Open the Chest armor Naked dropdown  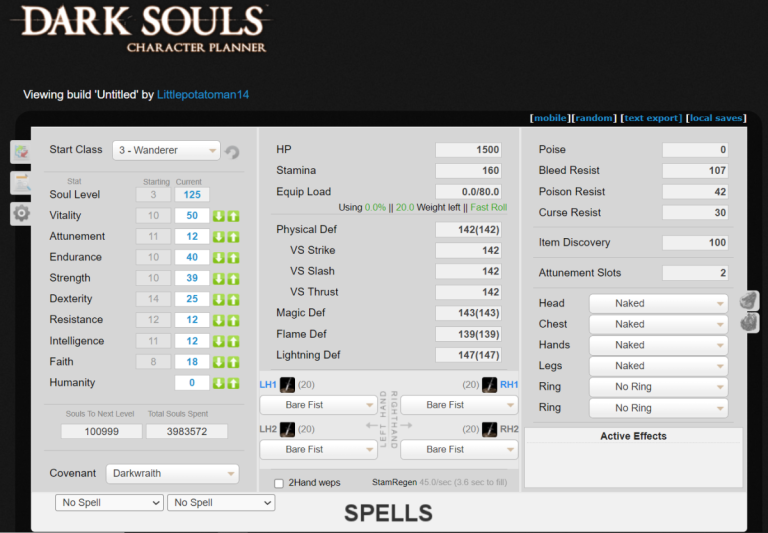[658, 324]
